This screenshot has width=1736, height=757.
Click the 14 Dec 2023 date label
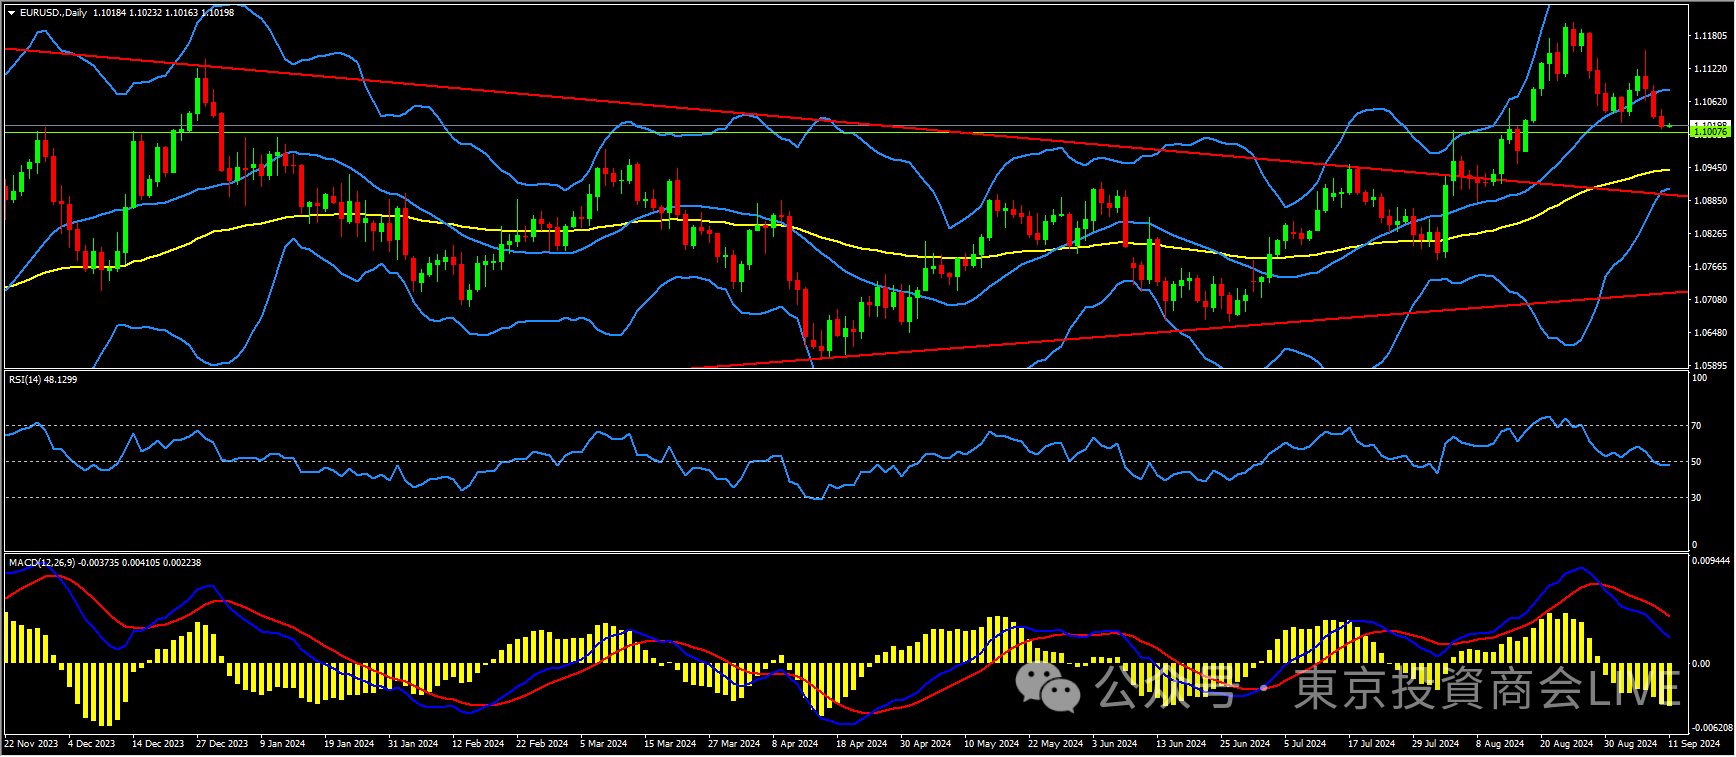click(158, 744)
